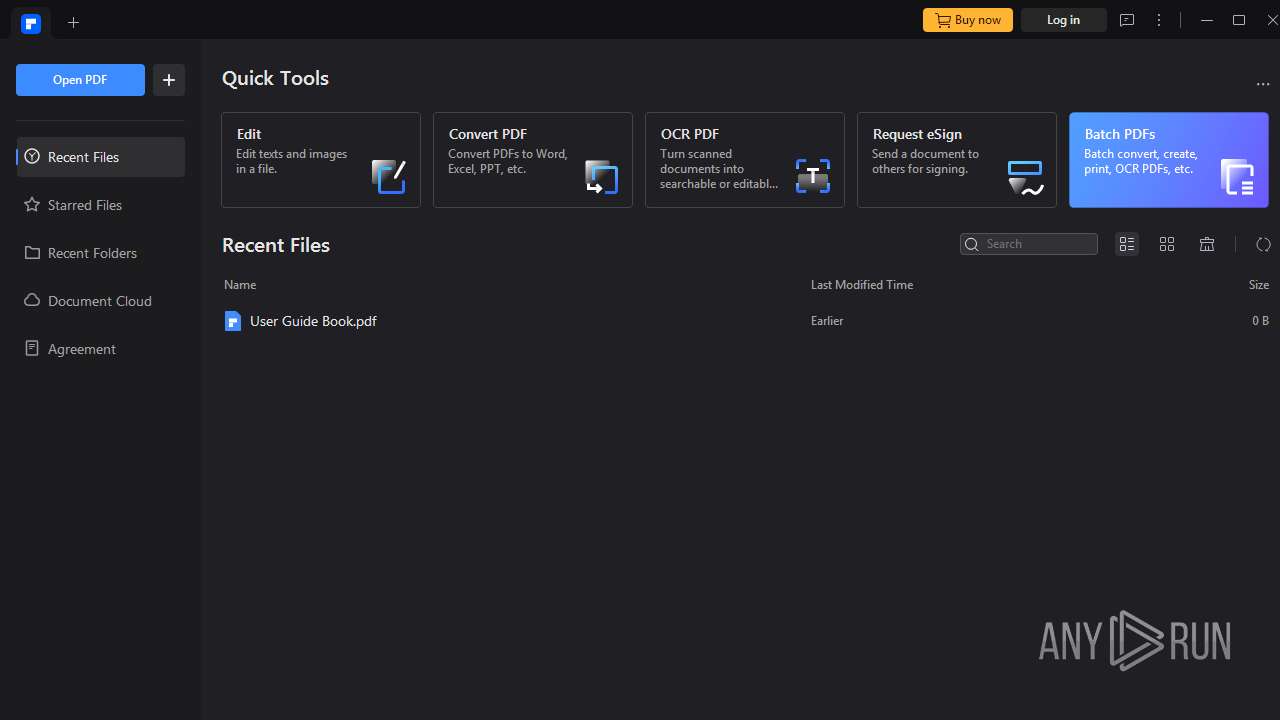The height and width of the screenshot is (720, 1280).
Task: Click the create PDF plus button
Action: tap(169, 80)
